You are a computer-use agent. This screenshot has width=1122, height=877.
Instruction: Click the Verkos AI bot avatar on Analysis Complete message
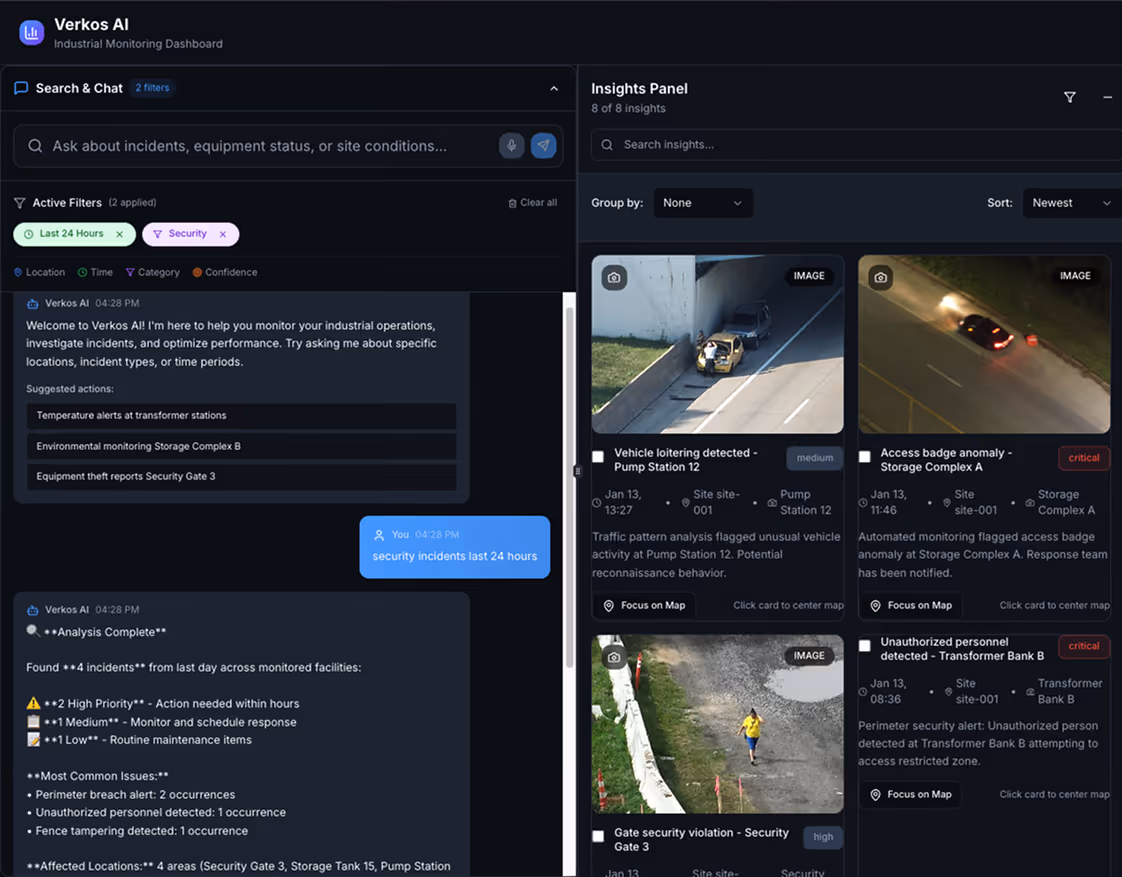[33, 610]
